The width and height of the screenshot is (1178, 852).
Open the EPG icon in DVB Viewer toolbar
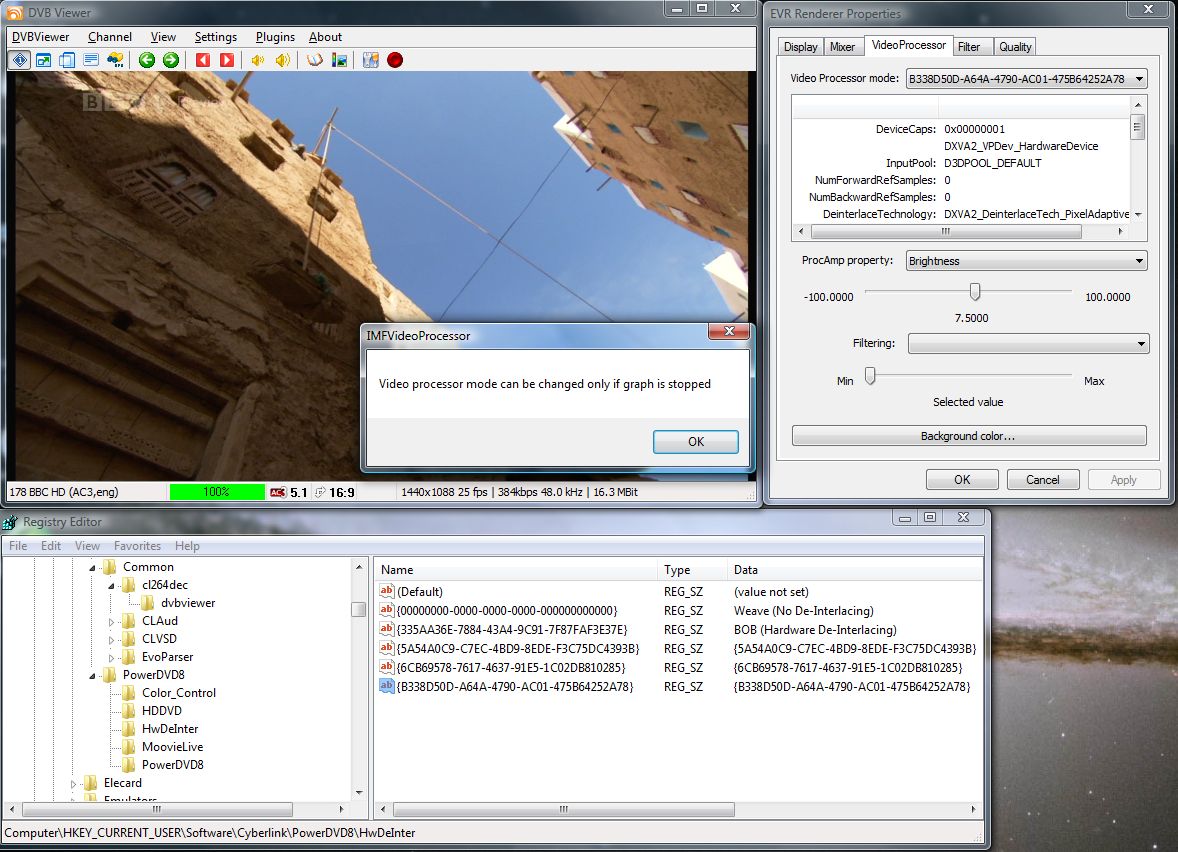(115, 60)
